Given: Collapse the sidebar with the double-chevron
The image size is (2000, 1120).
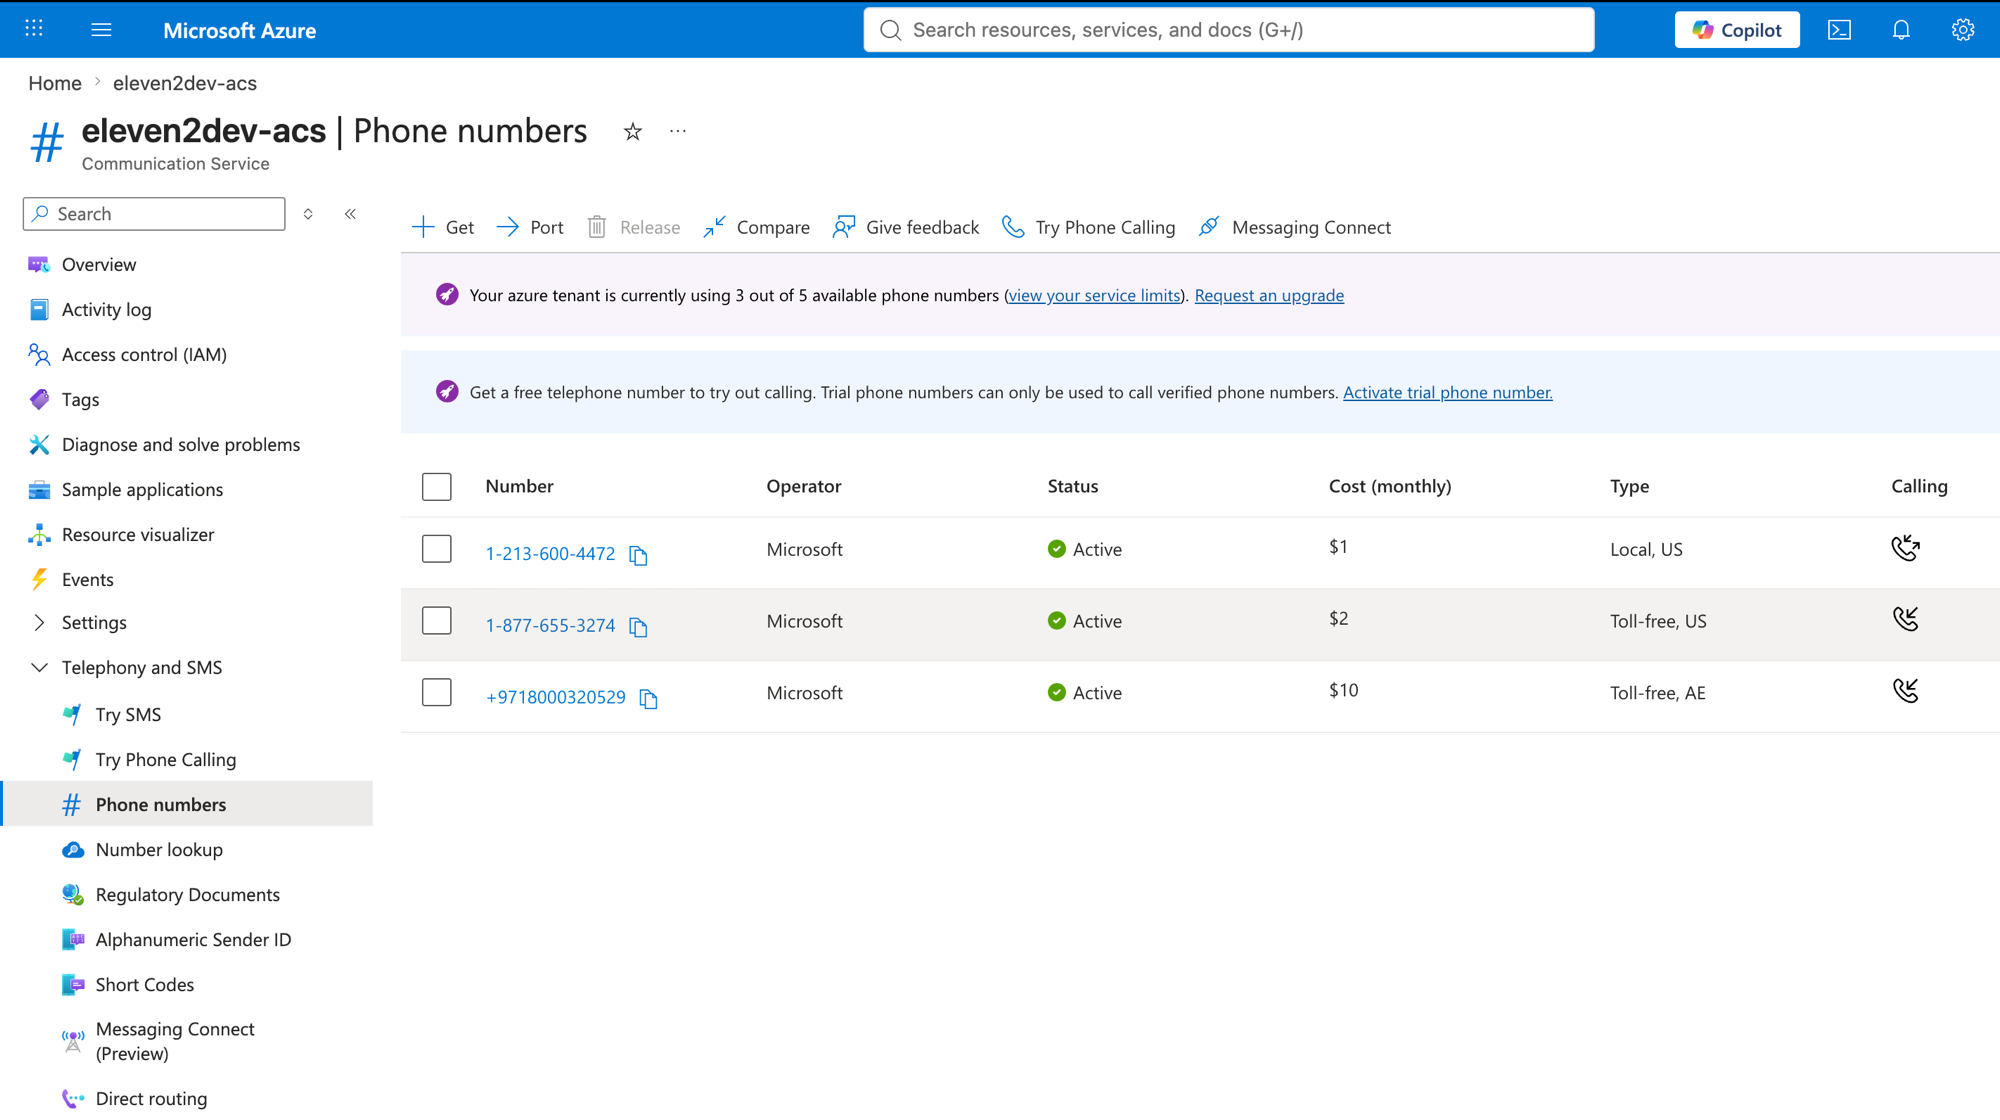Looking at the screenshot, I should coord(351,214).
